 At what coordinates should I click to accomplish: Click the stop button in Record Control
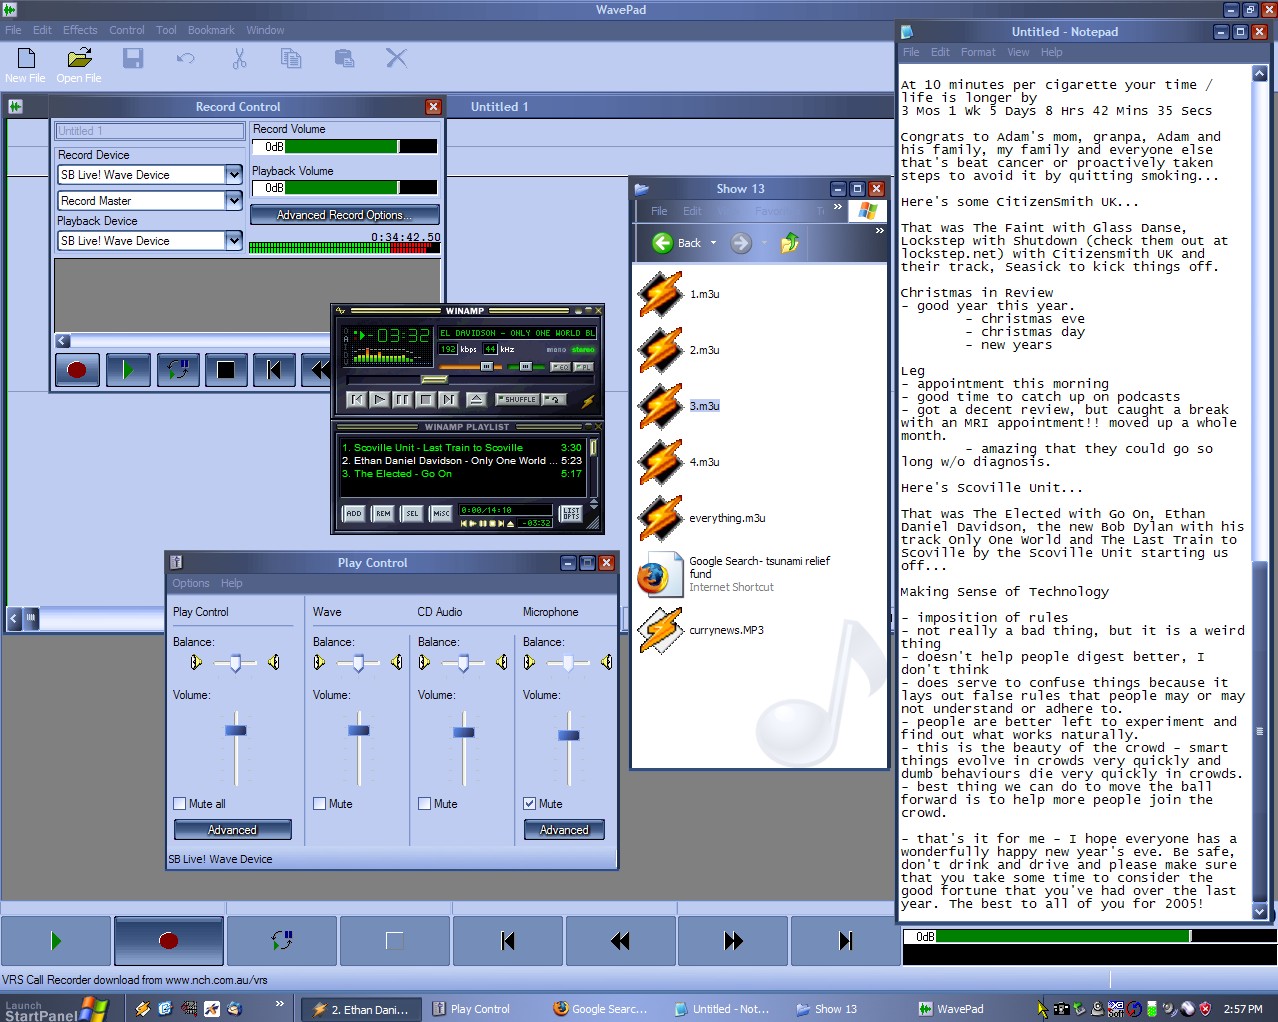click(x=226, y=370)
